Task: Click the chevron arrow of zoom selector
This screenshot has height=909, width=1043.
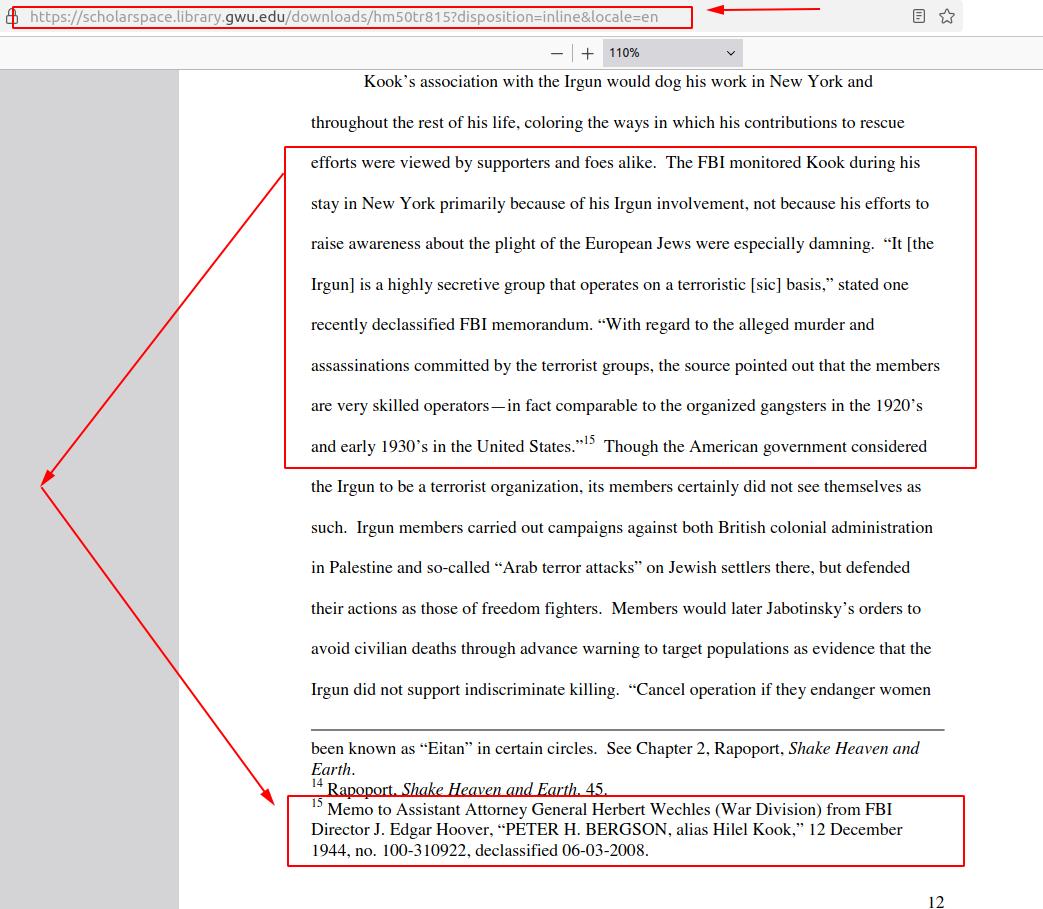Action: click(730, 53)
